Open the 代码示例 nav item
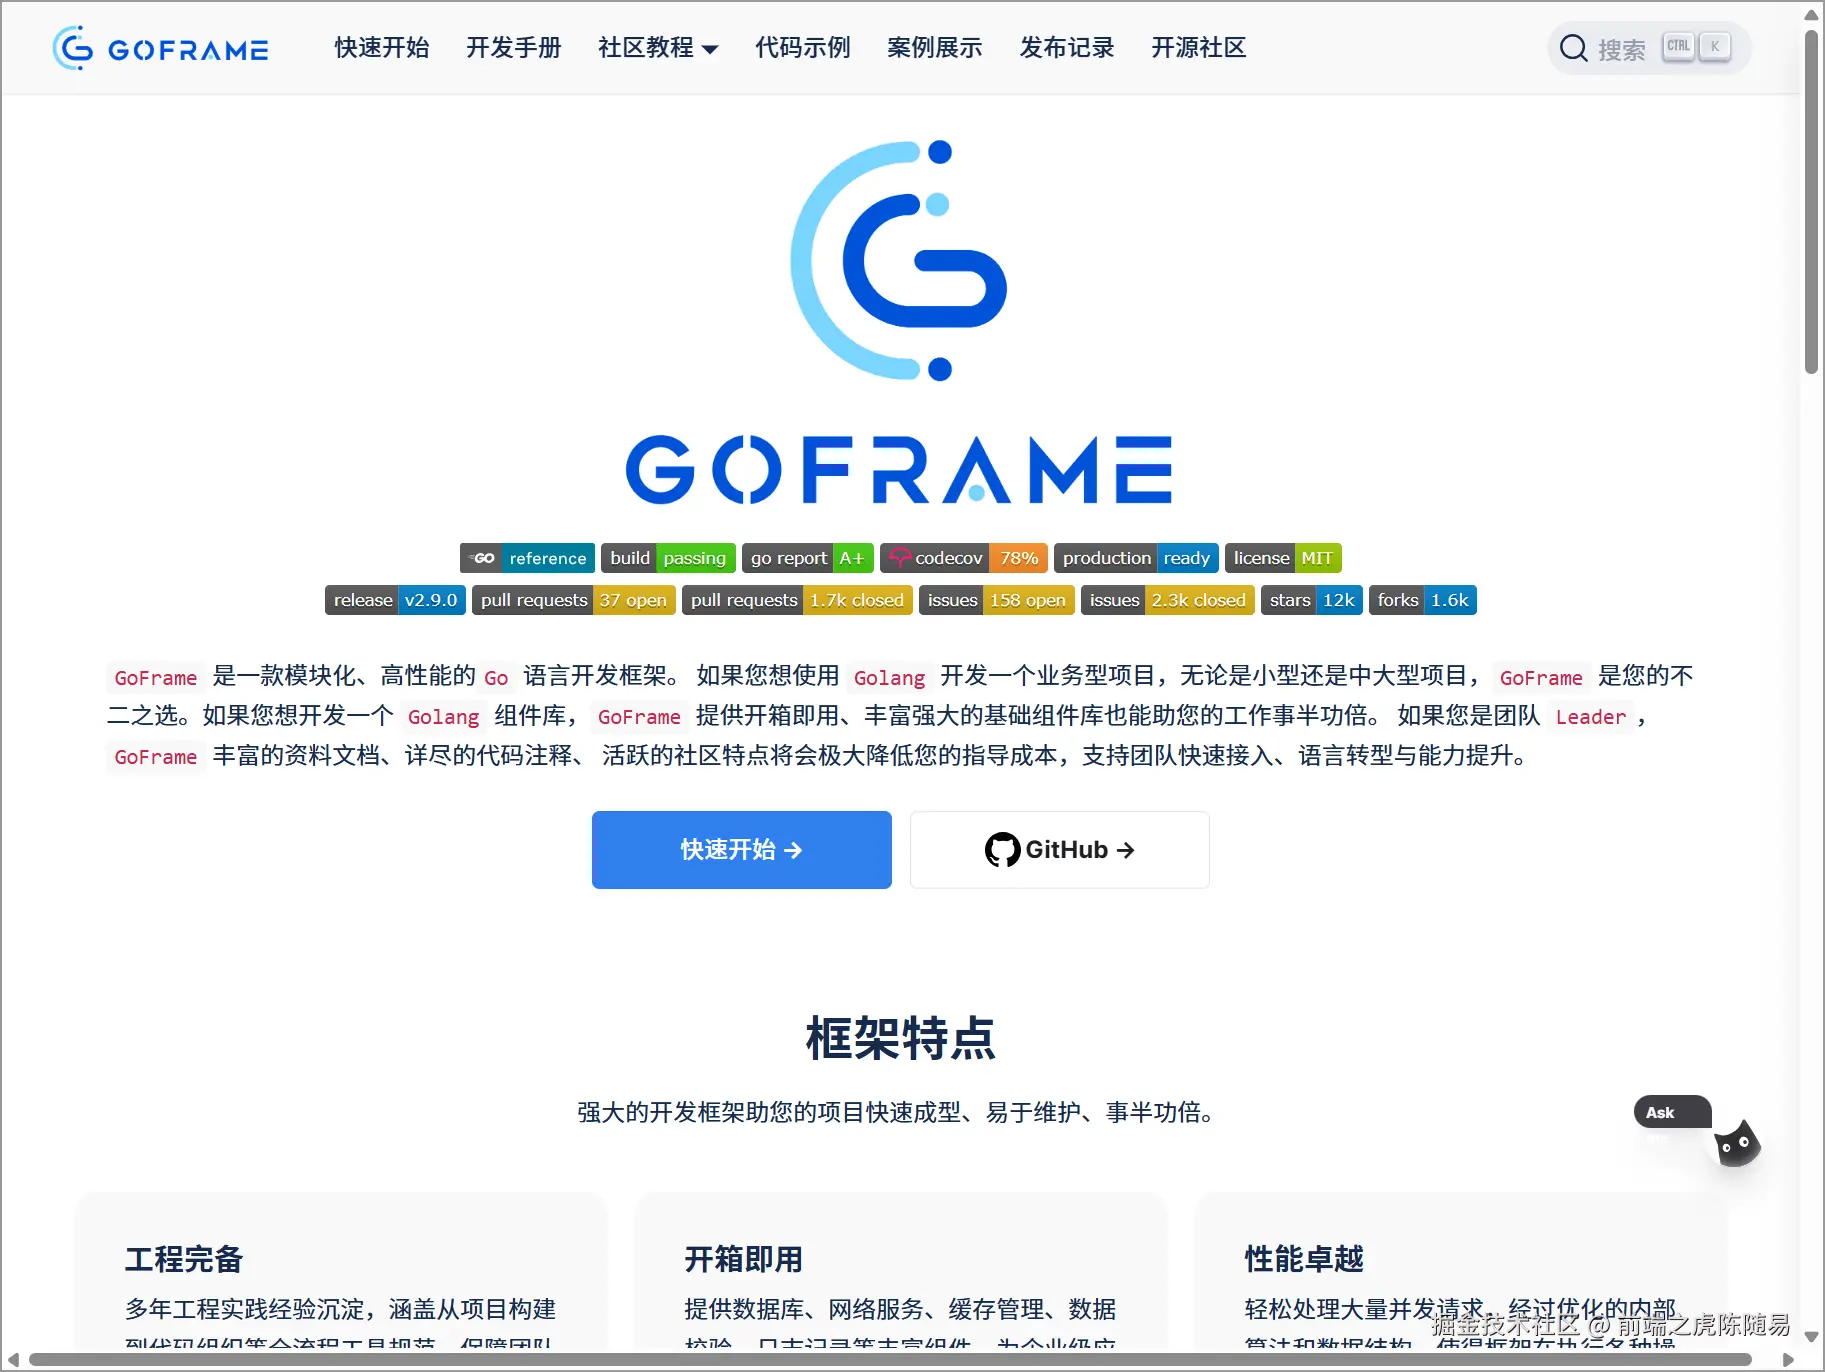 coord(803,48)
